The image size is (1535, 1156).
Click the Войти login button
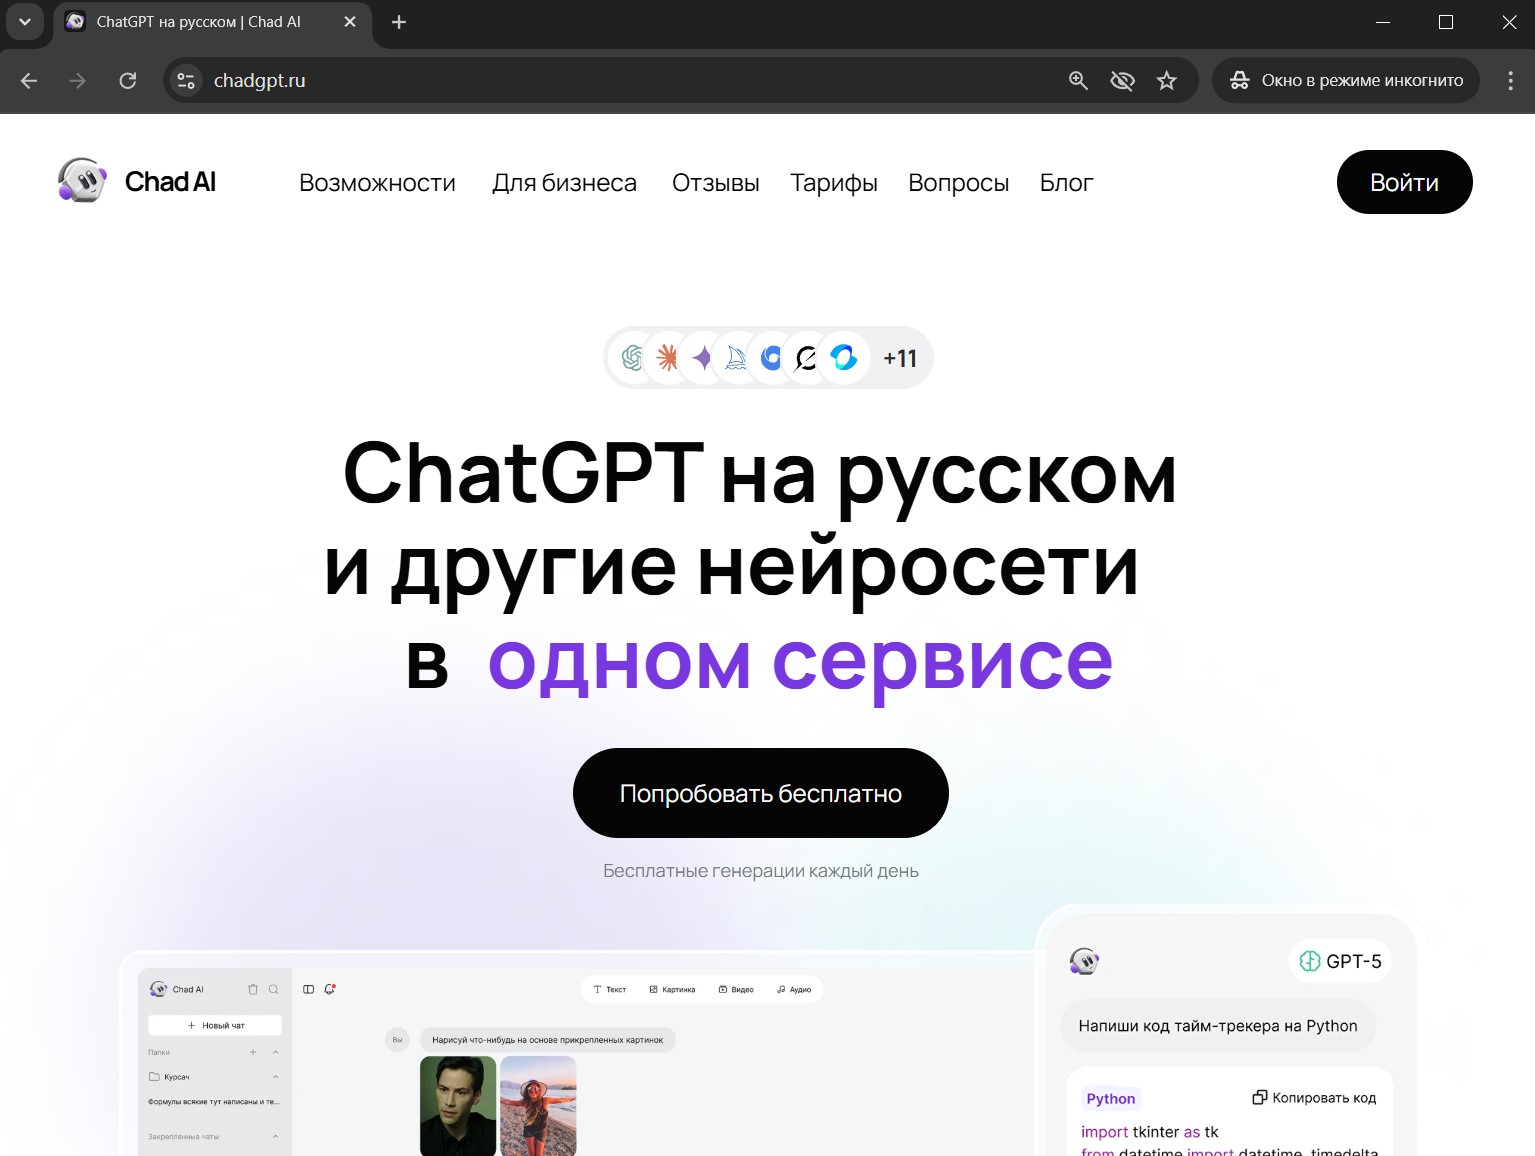pyautogui.click(x=1404, y=182)
